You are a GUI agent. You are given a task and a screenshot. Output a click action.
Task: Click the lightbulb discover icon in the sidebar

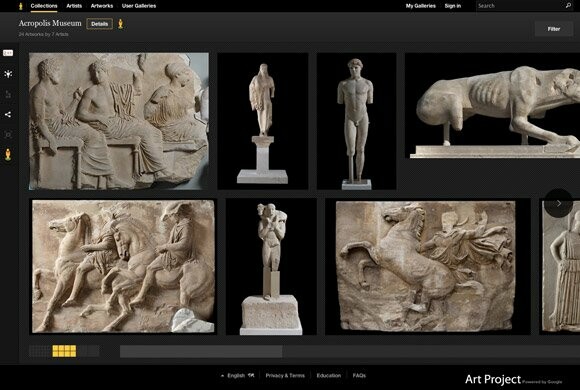pos(8,74)
